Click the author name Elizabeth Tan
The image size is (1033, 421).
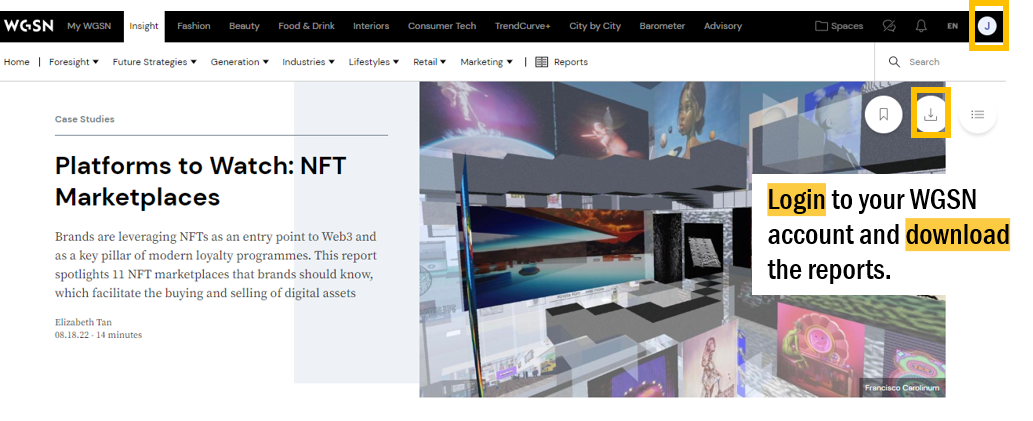83,322
